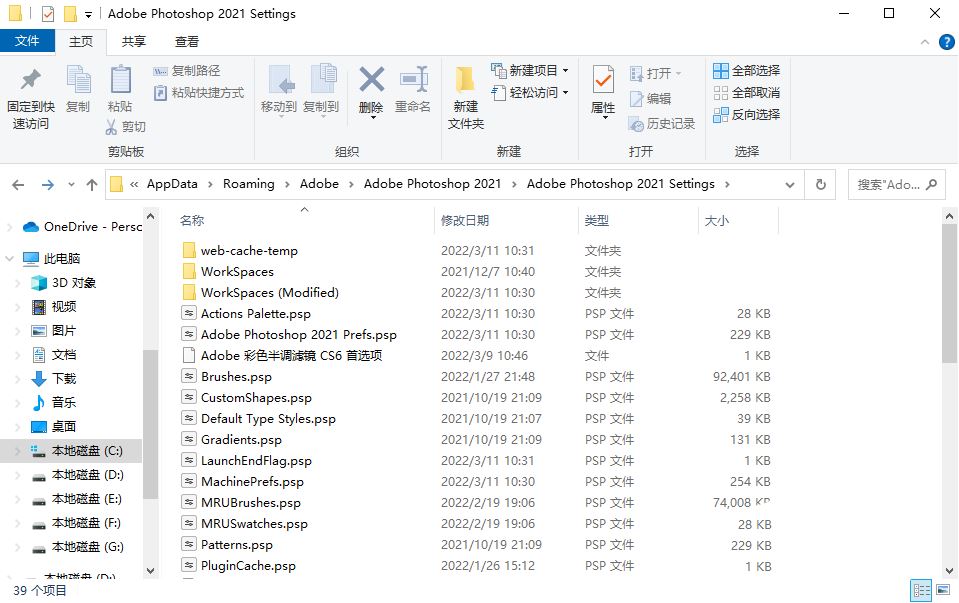
Task: Pin folder to Quick access
Action: click(31, 98)
